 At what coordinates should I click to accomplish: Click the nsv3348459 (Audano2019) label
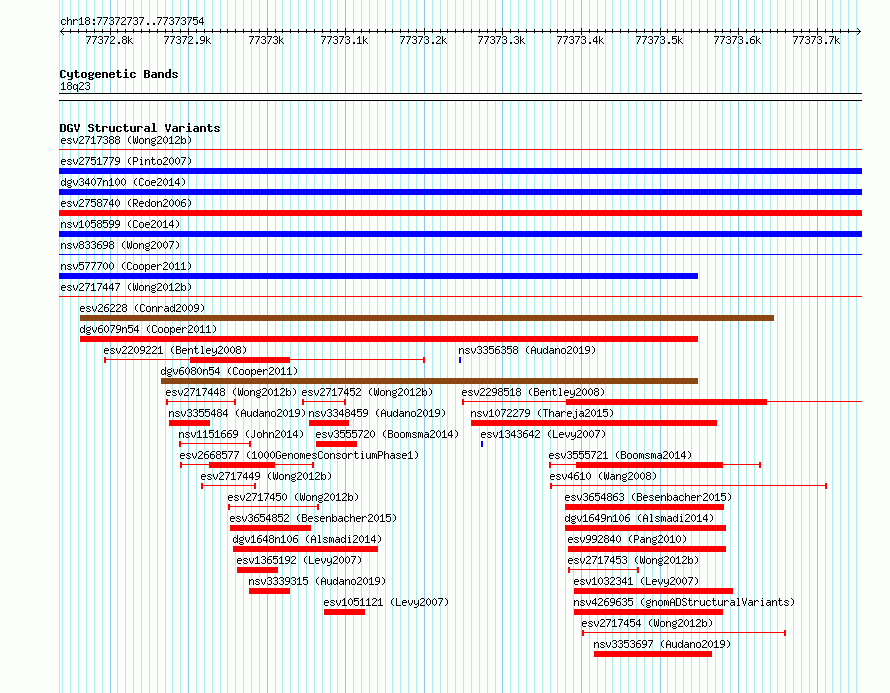tap(377, 413)
